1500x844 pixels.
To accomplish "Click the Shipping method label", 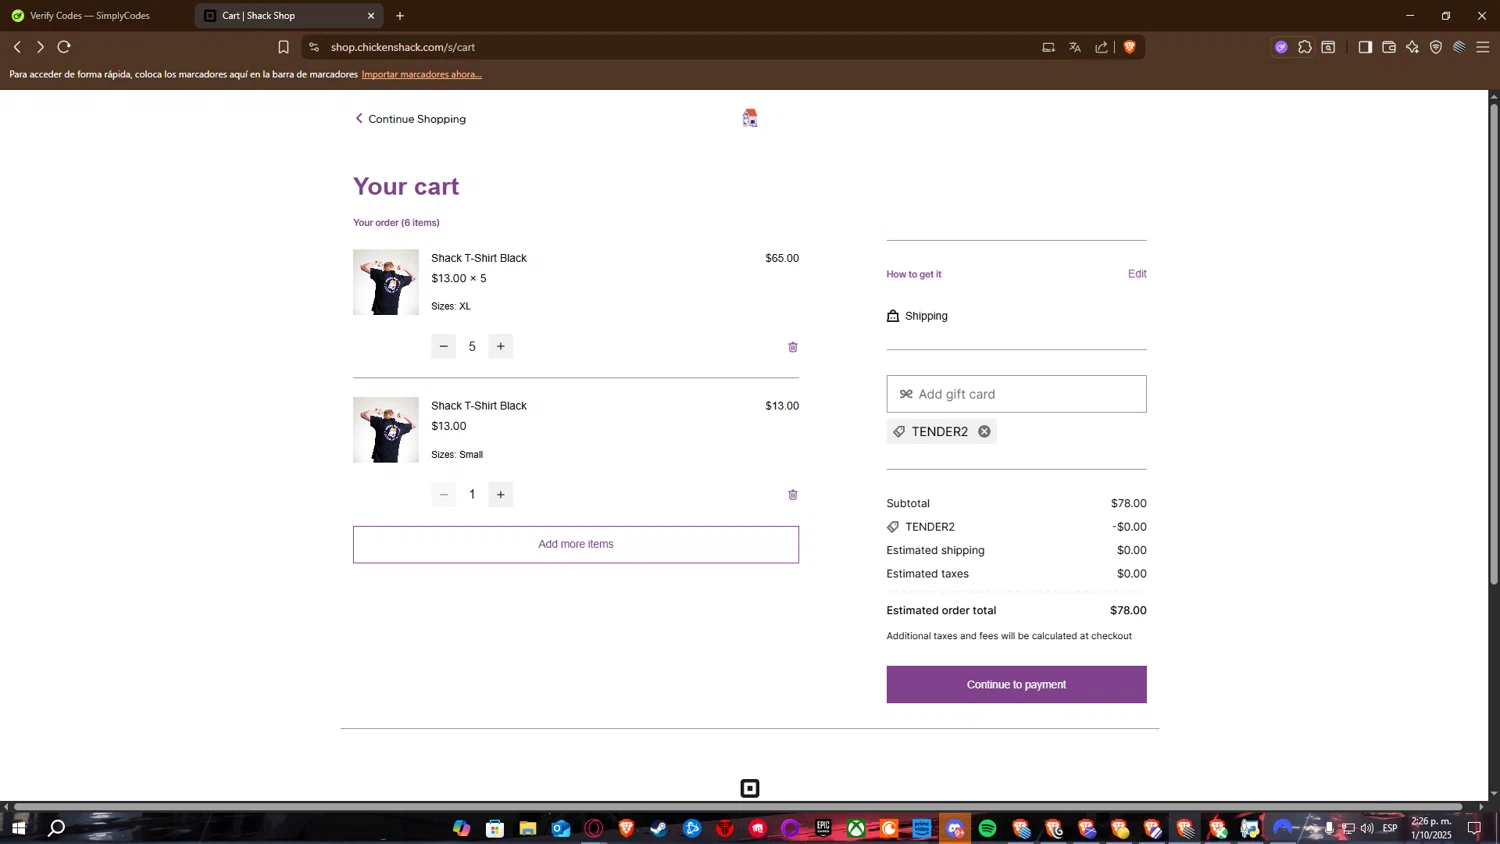I will [926, 316].
